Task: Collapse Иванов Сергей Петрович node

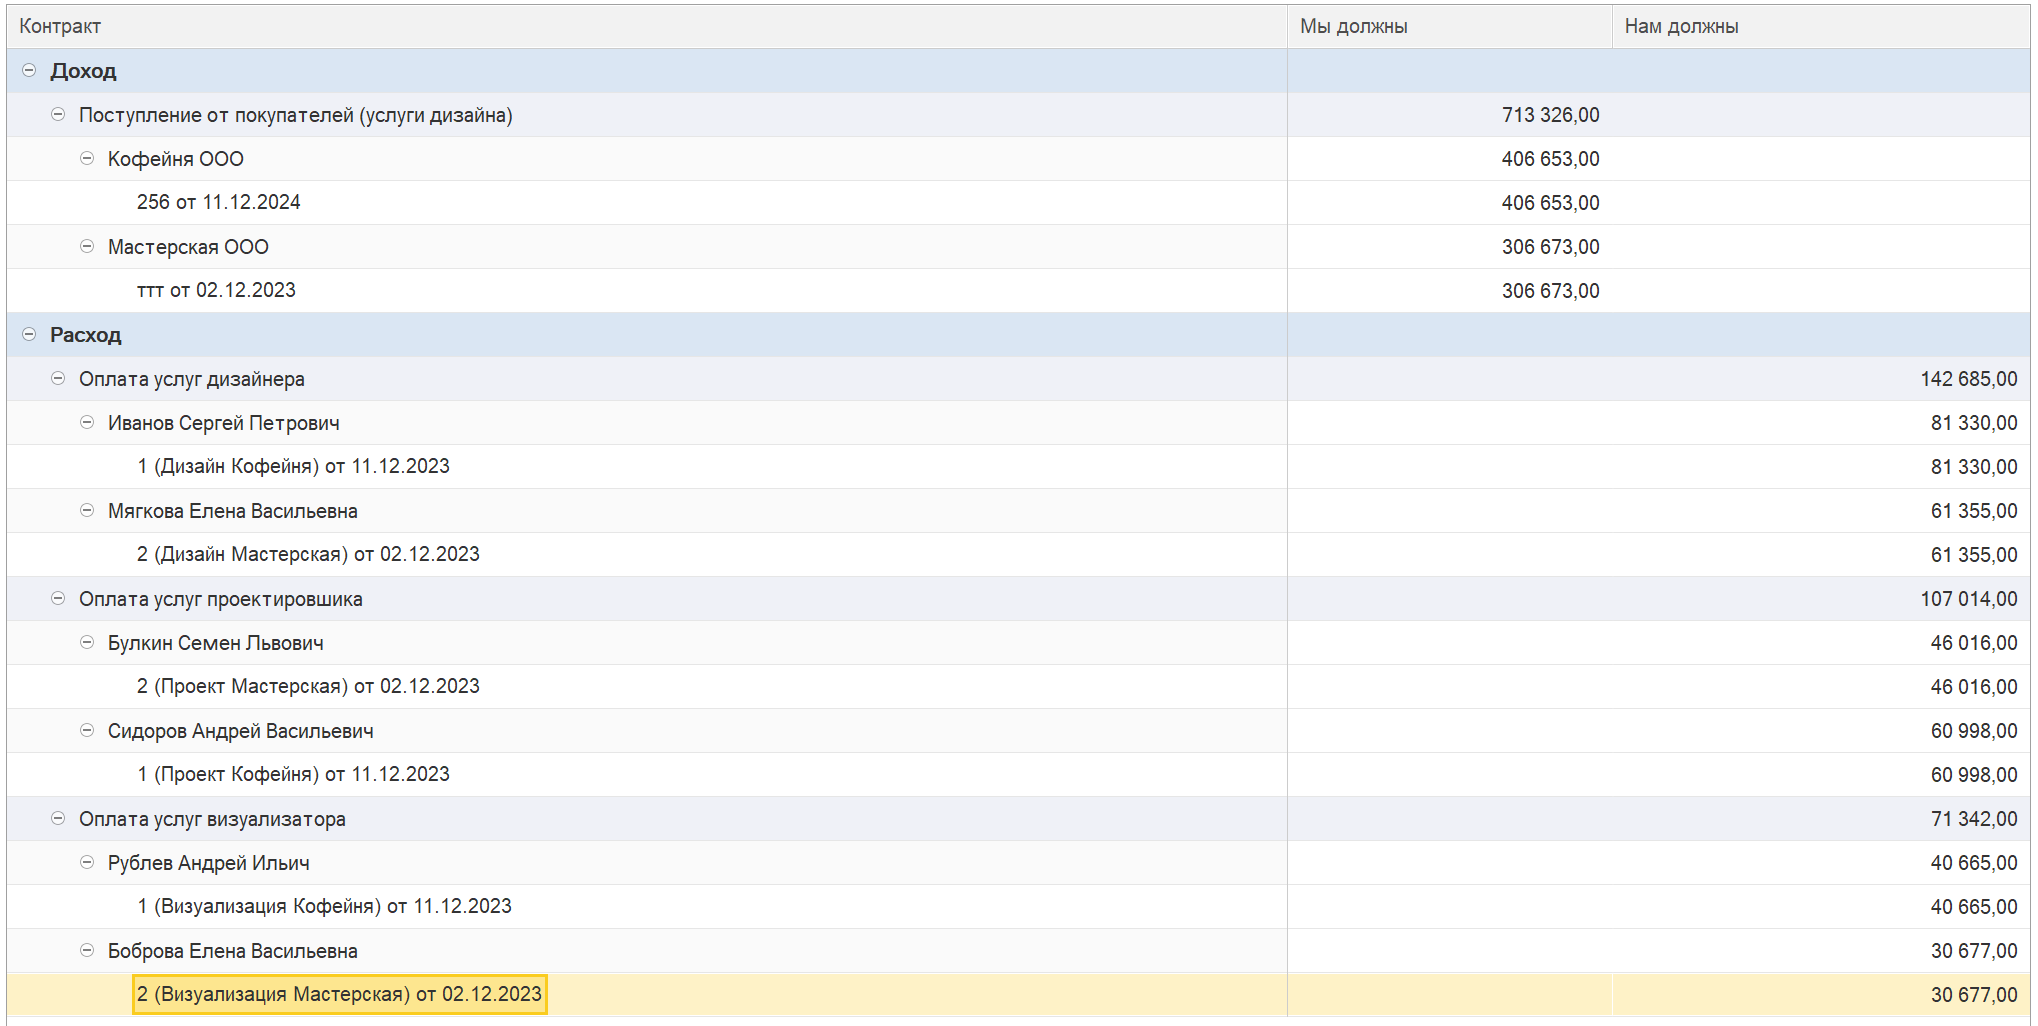Action: point(87,422)
